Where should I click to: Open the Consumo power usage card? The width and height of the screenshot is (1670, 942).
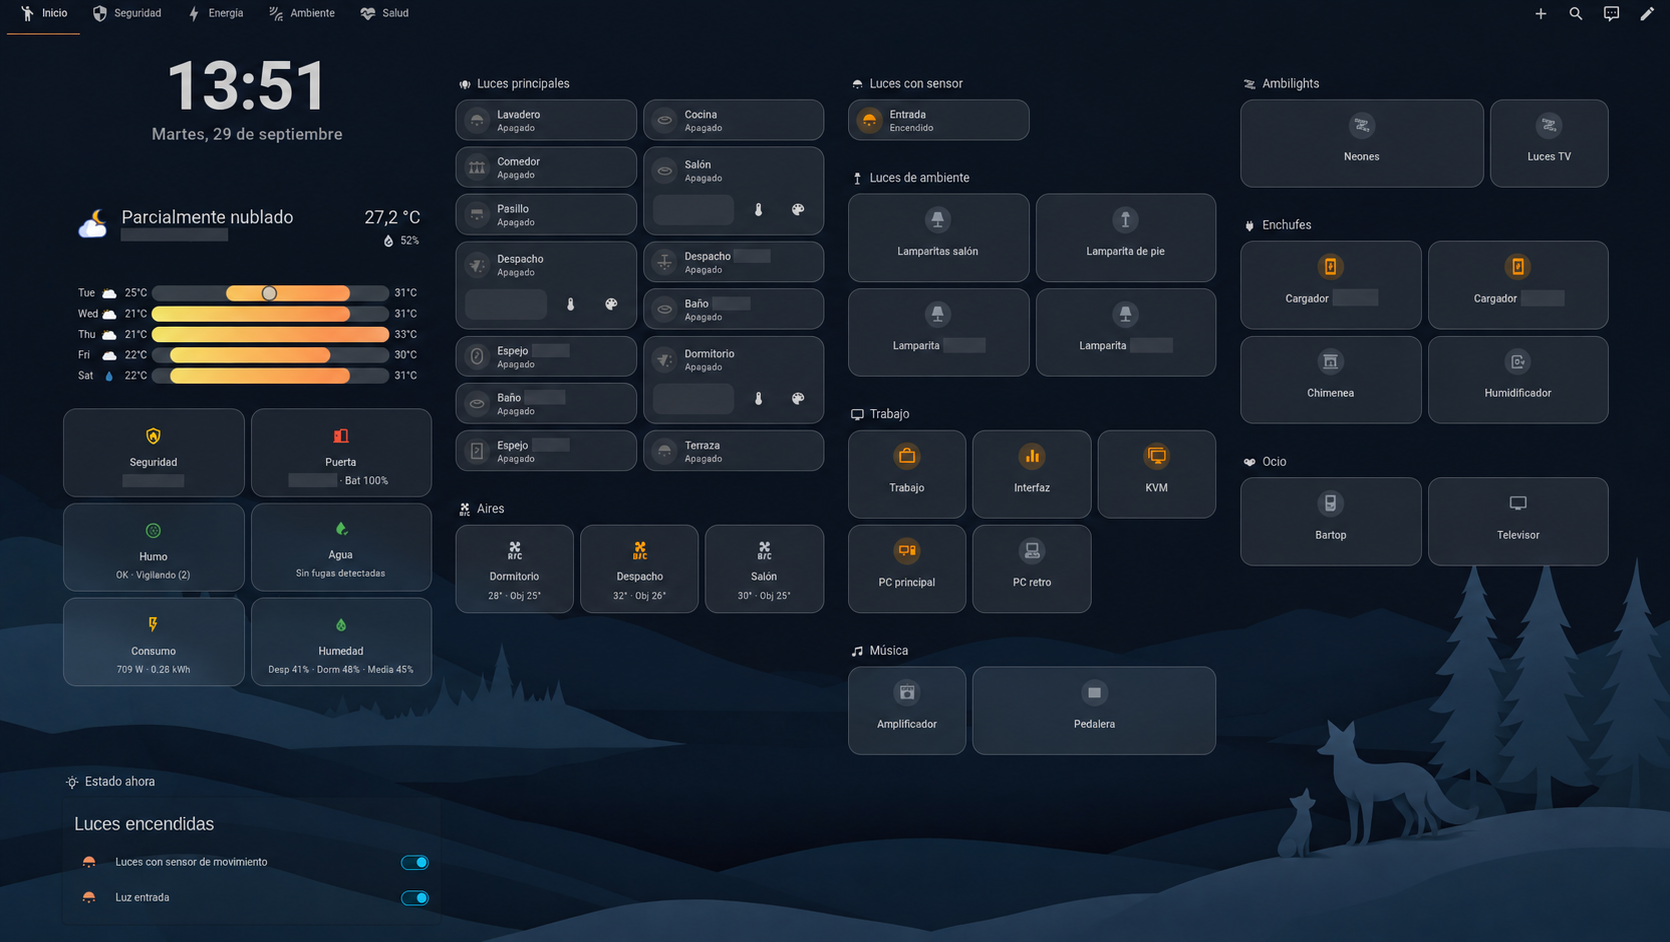click(153, 642)
